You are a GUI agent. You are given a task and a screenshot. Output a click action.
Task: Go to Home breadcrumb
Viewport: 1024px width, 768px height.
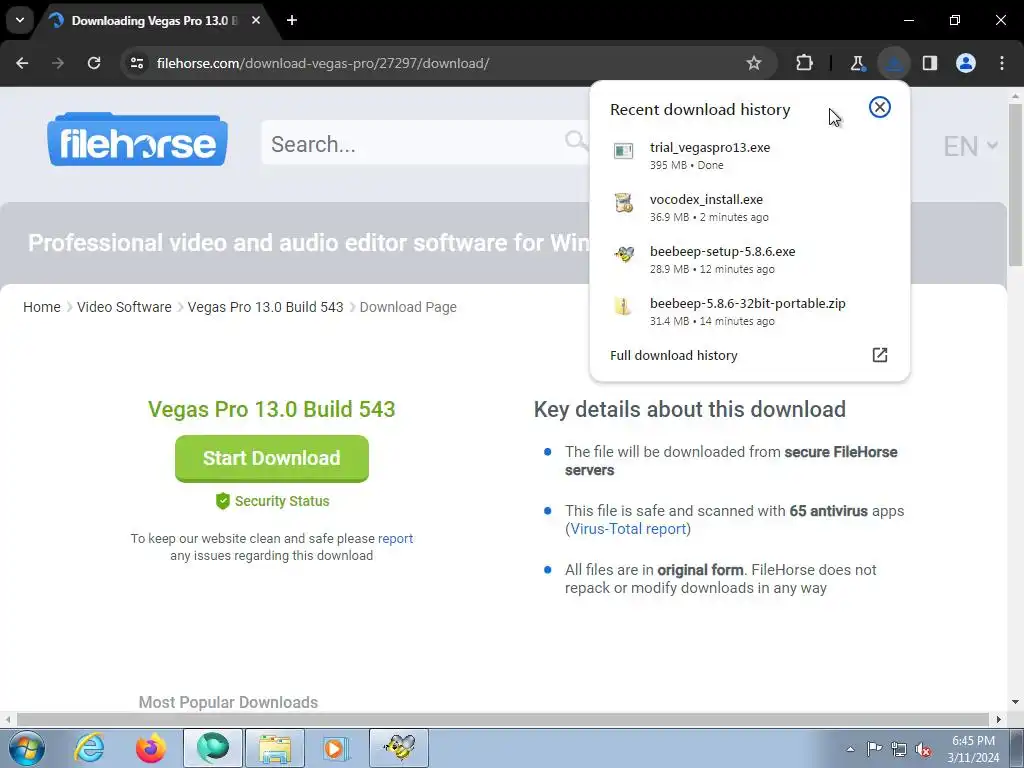42,307
